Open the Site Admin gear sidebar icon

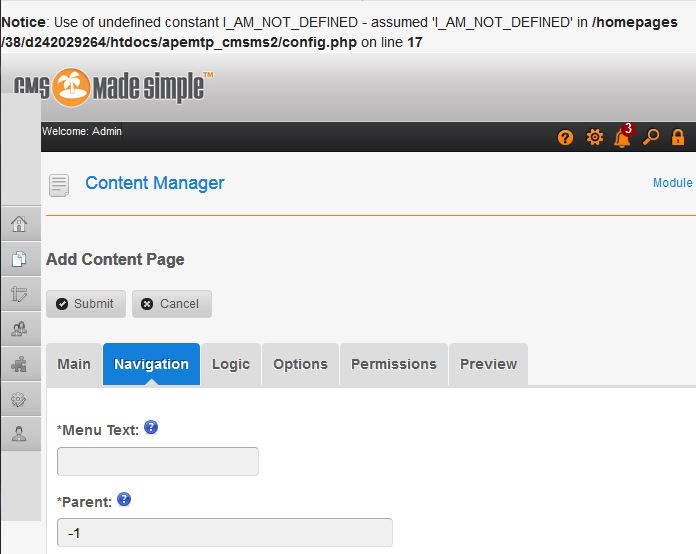(x=19, y=399)
